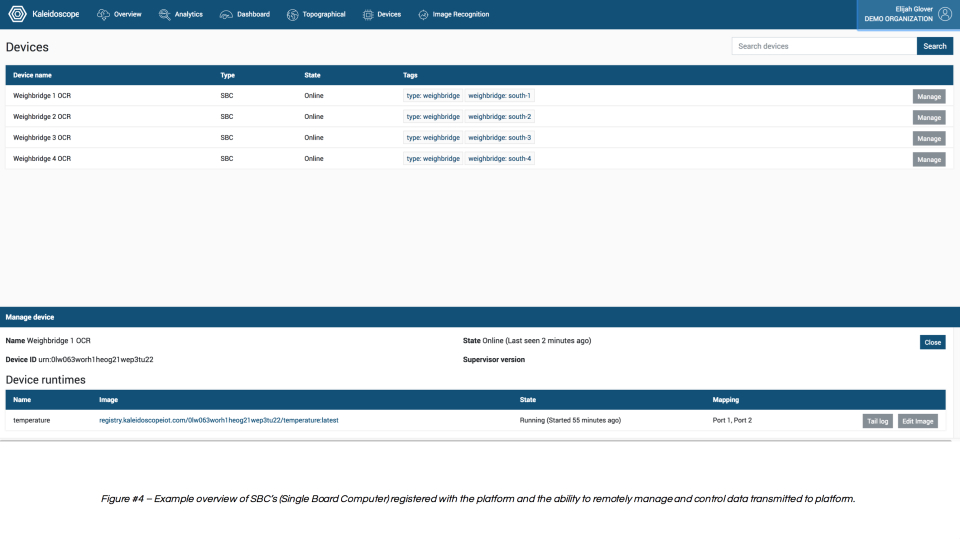
Task: Click the State column header in Devices table
Action: [x=312, y=75]
